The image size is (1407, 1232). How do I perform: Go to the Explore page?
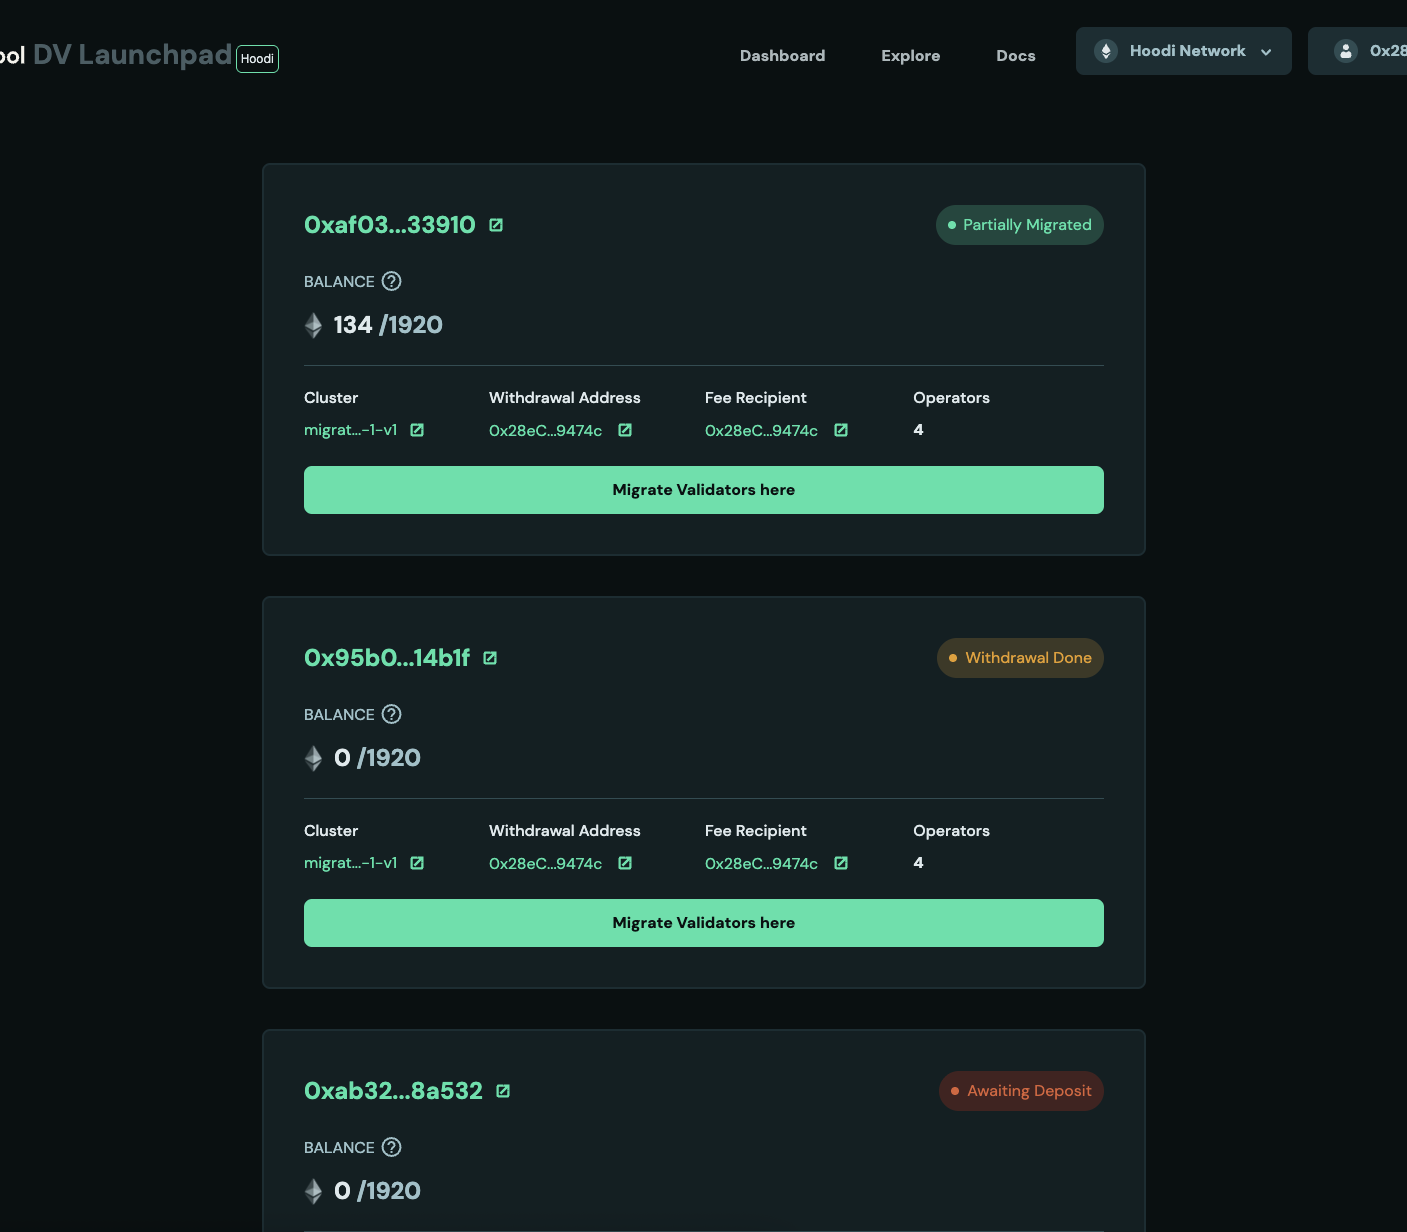tap(910, 56)
